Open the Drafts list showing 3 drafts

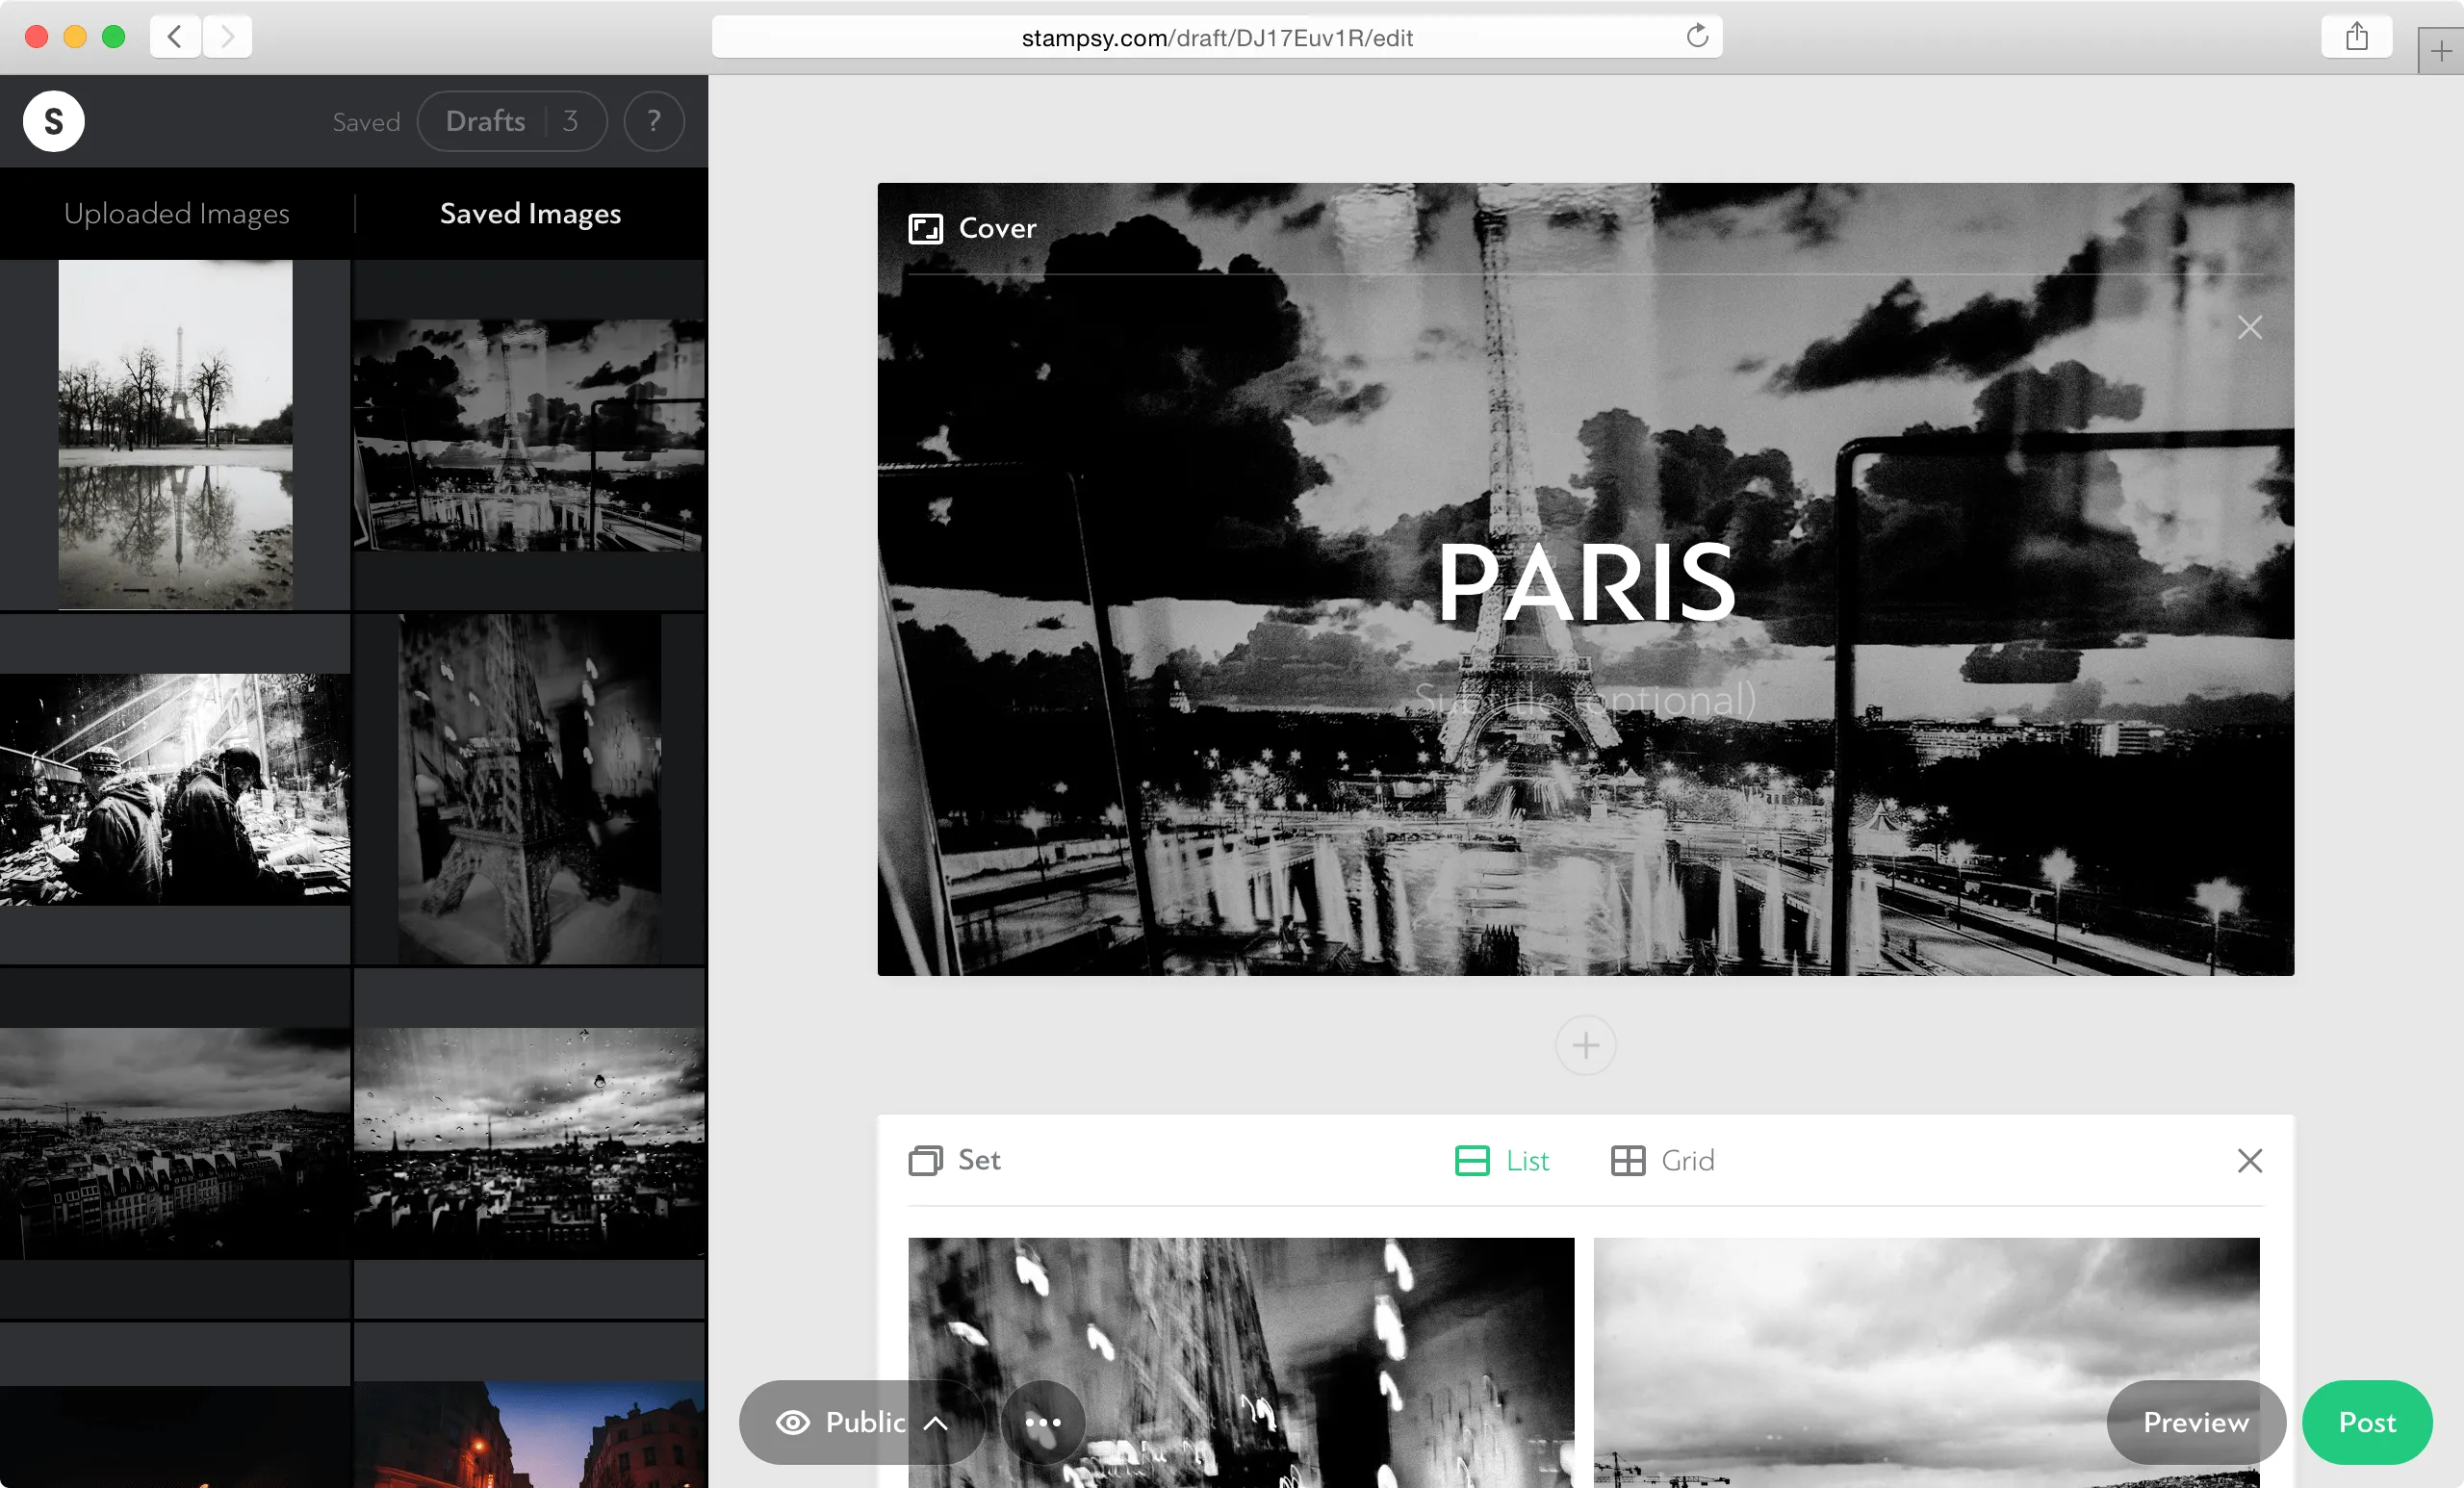(x=512, y=121)
